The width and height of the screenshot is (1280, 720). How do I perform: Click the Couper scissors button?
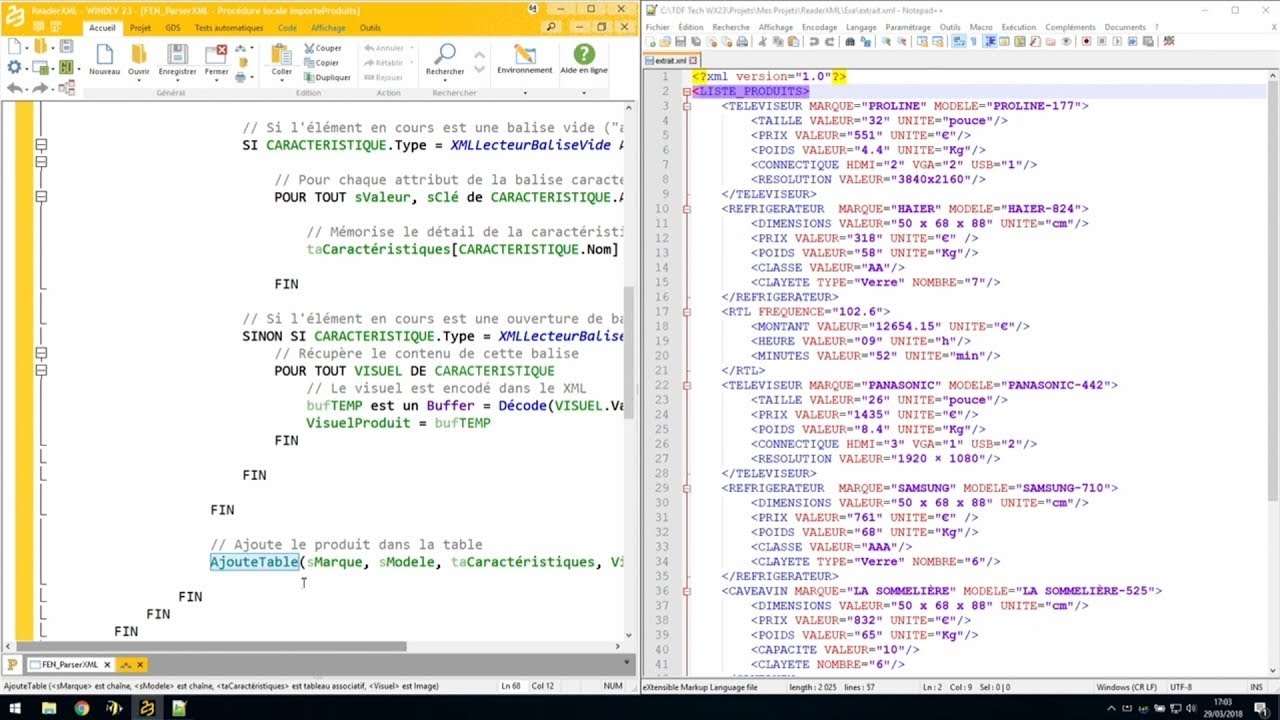click(x=322, y=48)
